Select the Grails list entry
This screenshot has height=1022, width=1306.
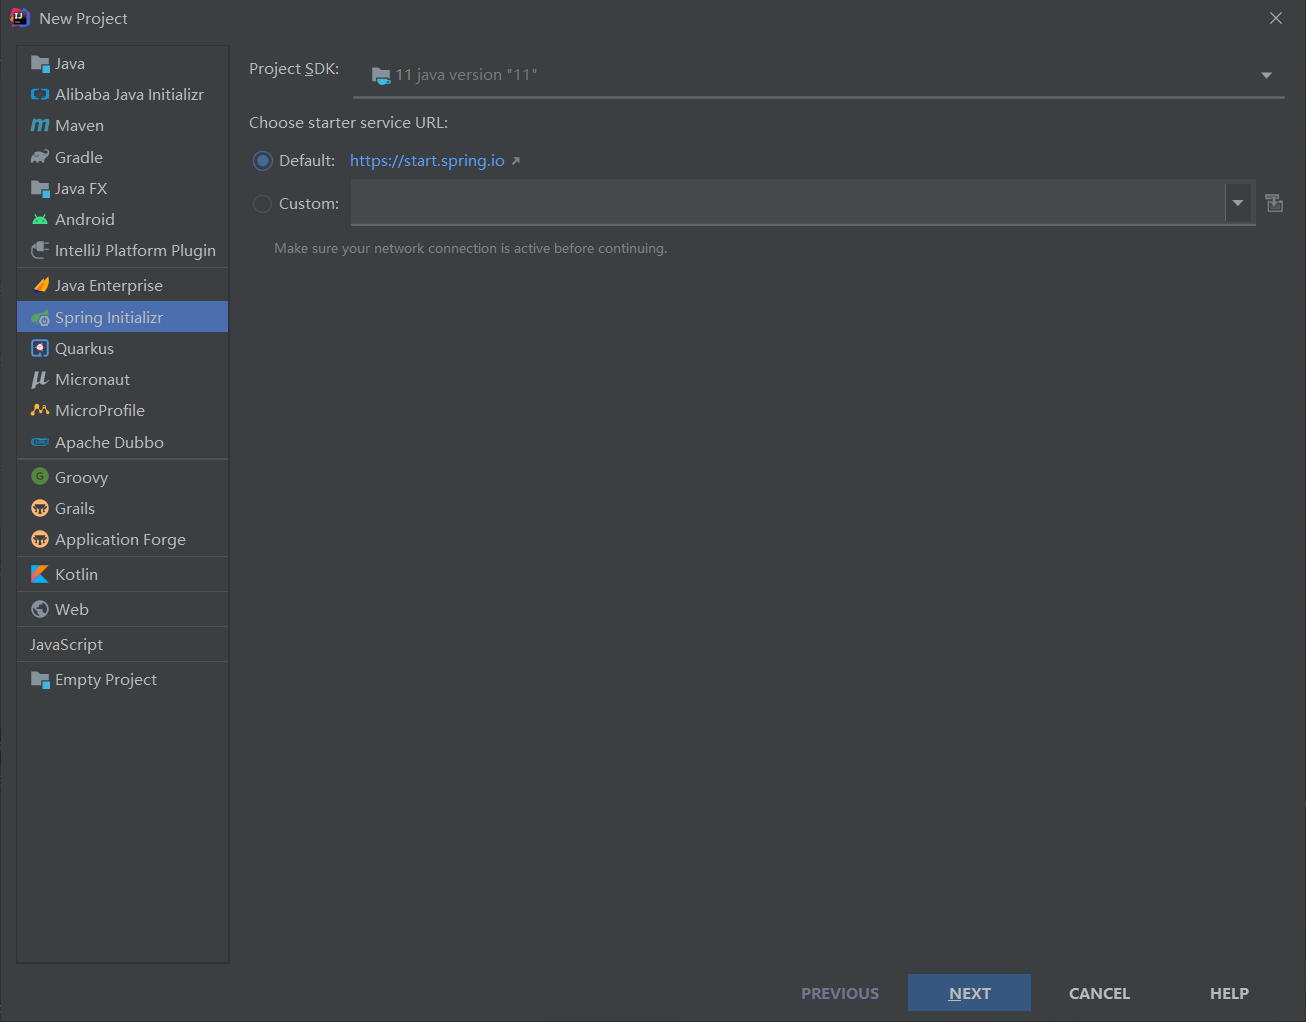pyautogui.click(x=123, y=508)
